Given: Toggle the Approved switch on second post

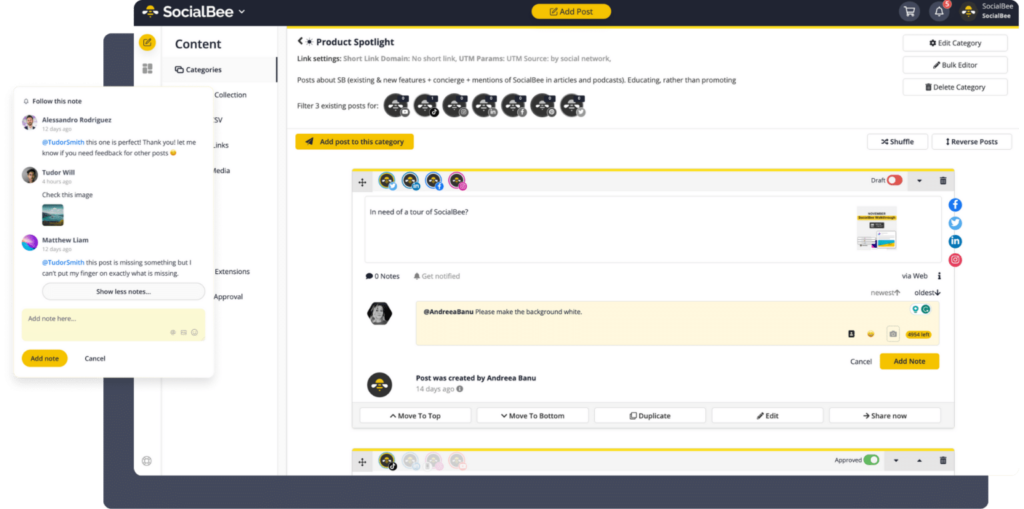Looking at the screenshot, I should (871, 460).
